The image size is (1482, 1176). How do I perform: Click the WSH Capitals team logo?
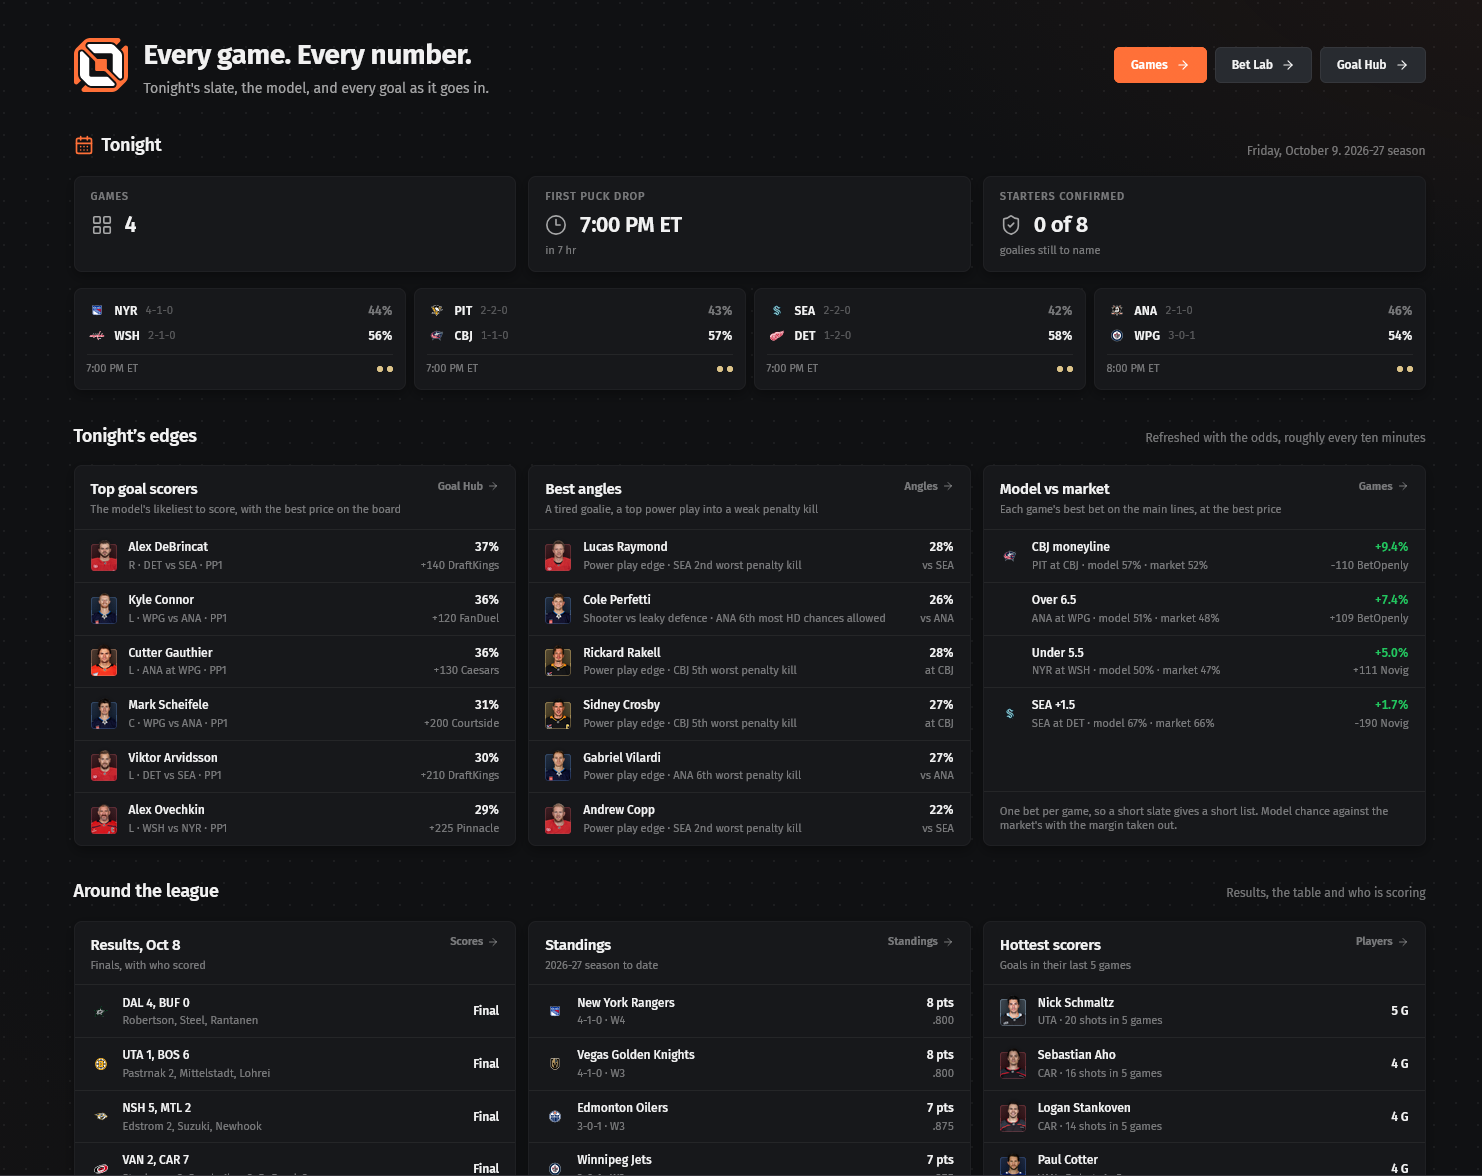tap(97, 336)
